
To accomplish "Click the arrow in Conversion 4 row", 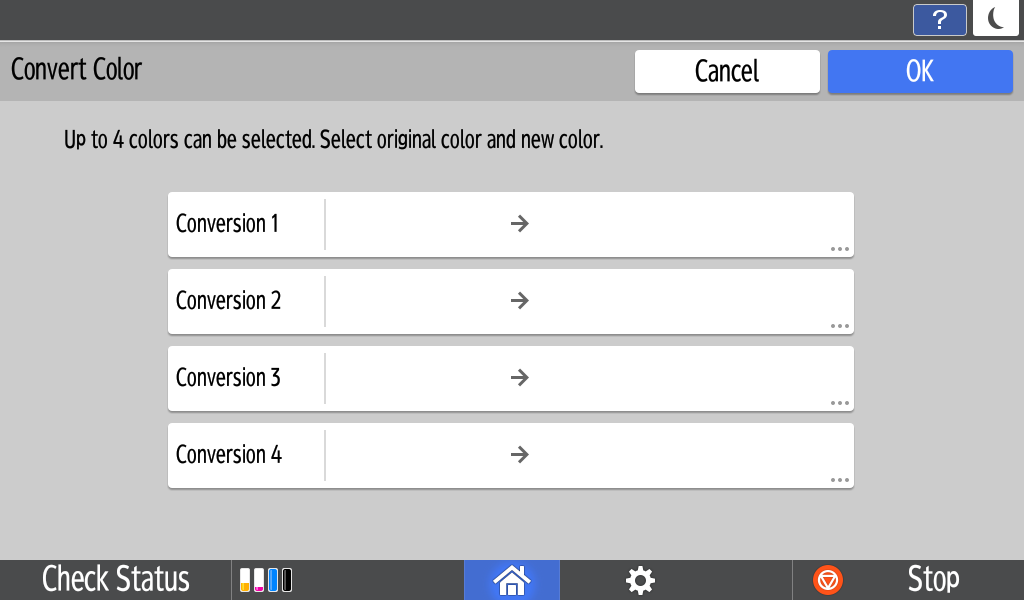I will [x=519, y=455].
